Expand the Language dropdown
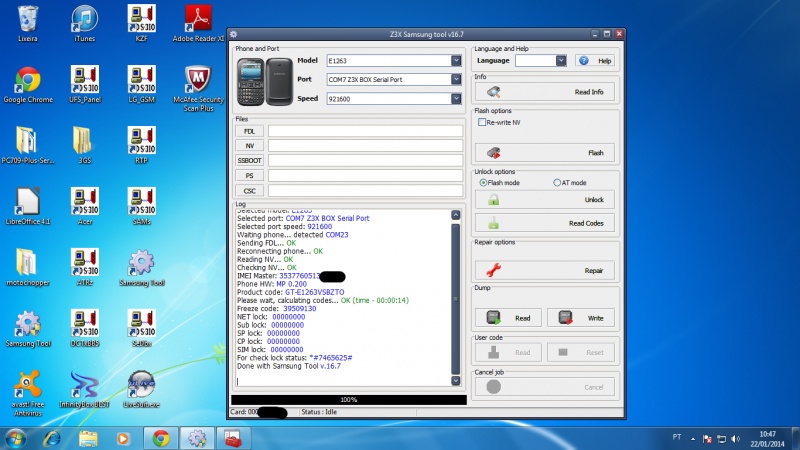 pos(561,61)
